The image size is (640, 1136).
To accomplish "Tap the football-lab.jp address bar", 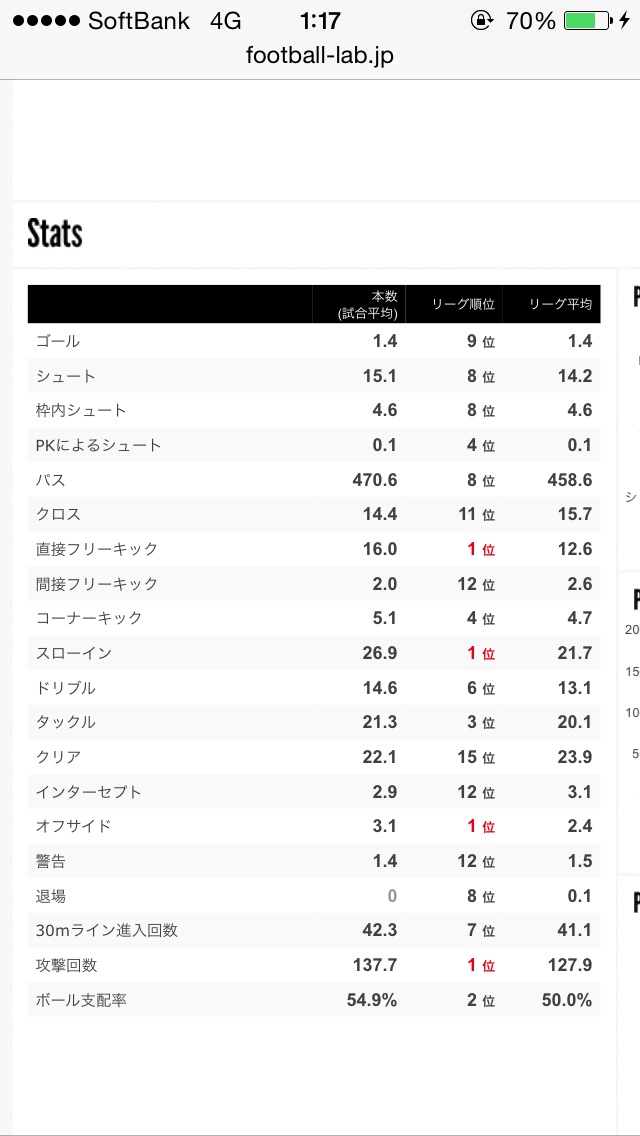I will pyautogui.click(x=320, y=56).
